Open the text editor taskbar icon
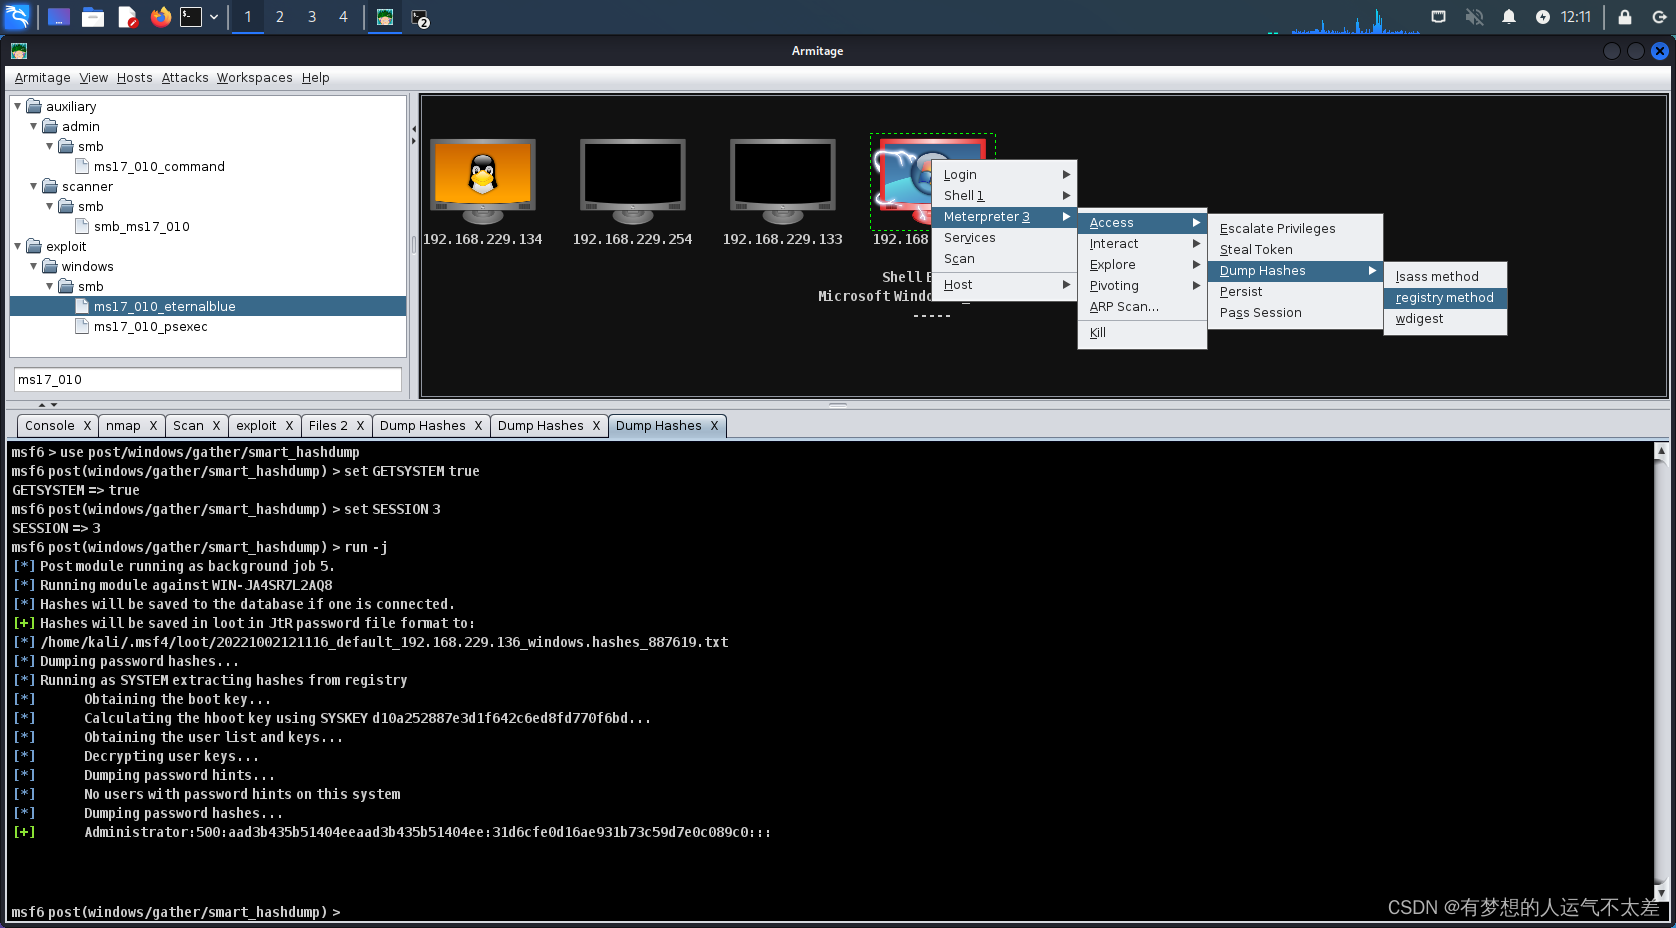1676x928 pixels. pos(127,17)
